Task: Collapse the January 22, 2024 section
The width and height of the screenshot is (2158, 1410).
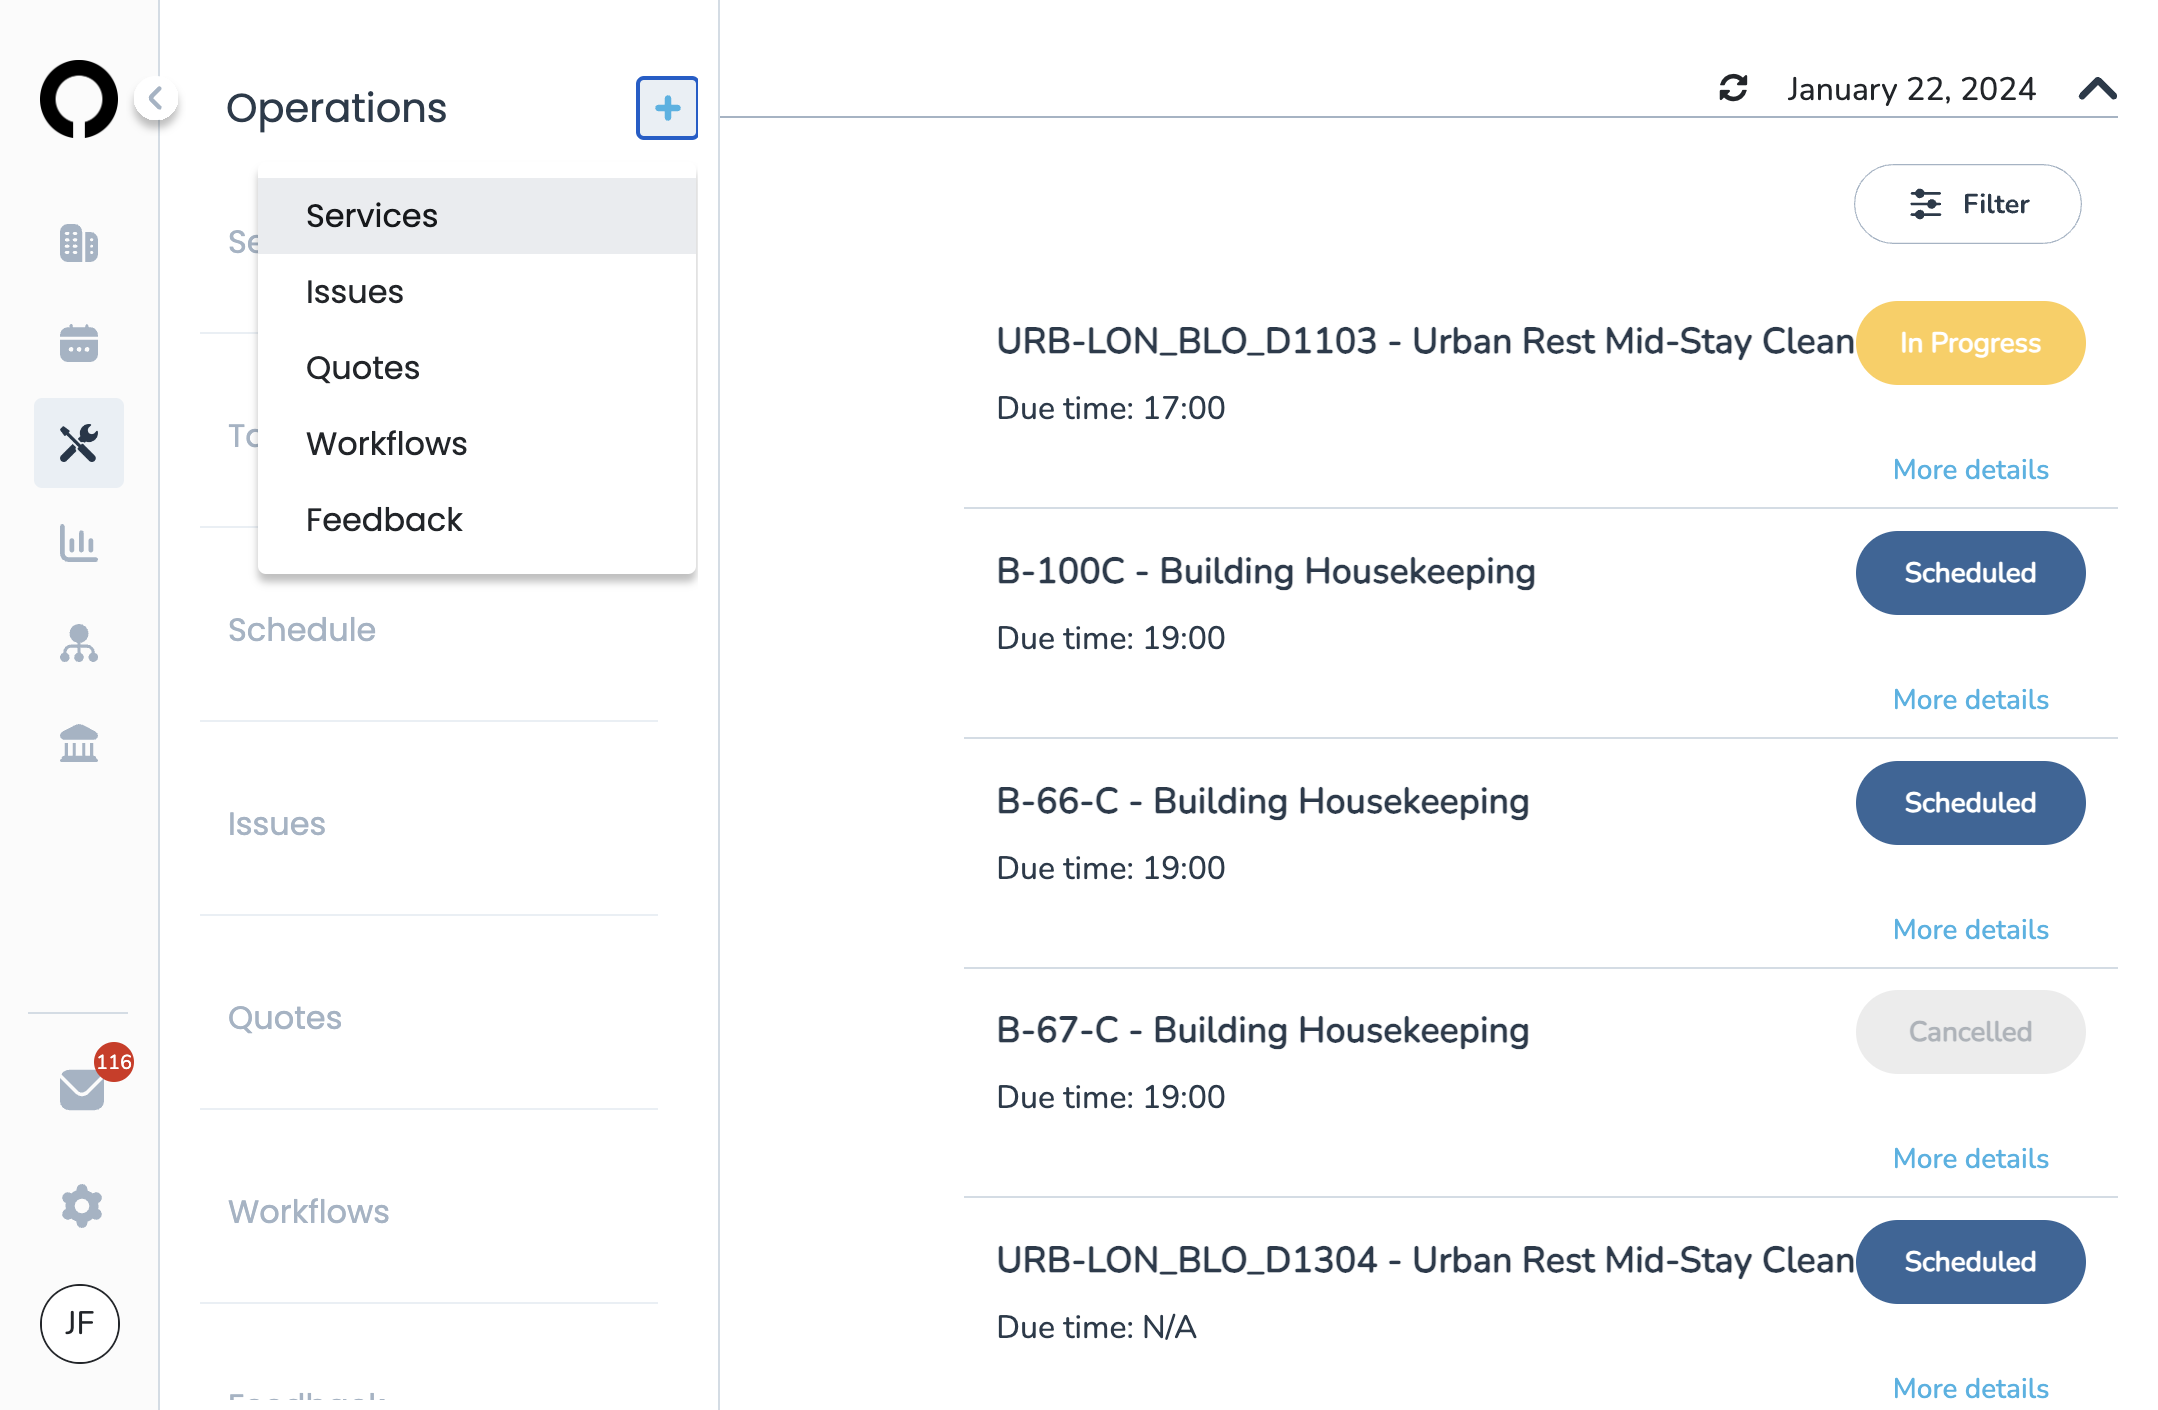Action: (2097, 89)
